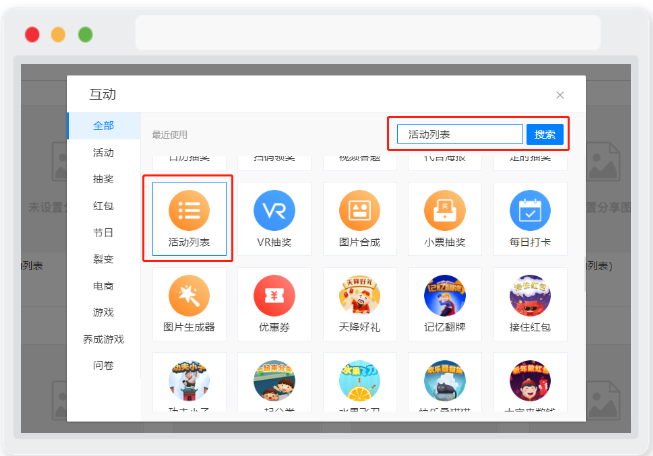The image size is (653, 456).
Task: Open the 图片生成器 image generator icon
Action: click(x=189, y=296)
